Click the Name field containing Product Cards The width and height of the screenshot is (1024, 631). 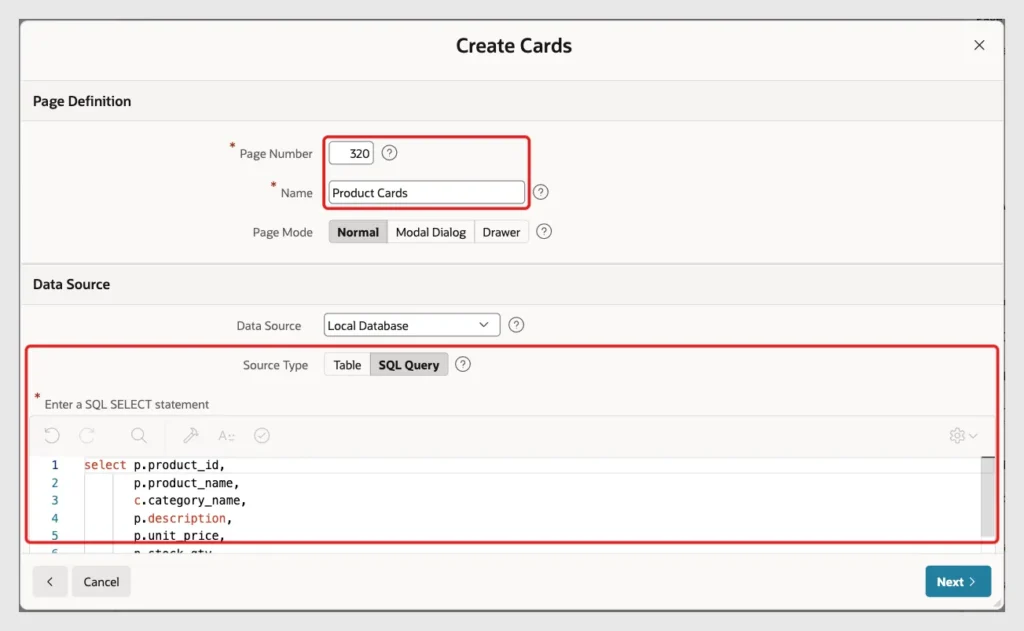[426, 193]
